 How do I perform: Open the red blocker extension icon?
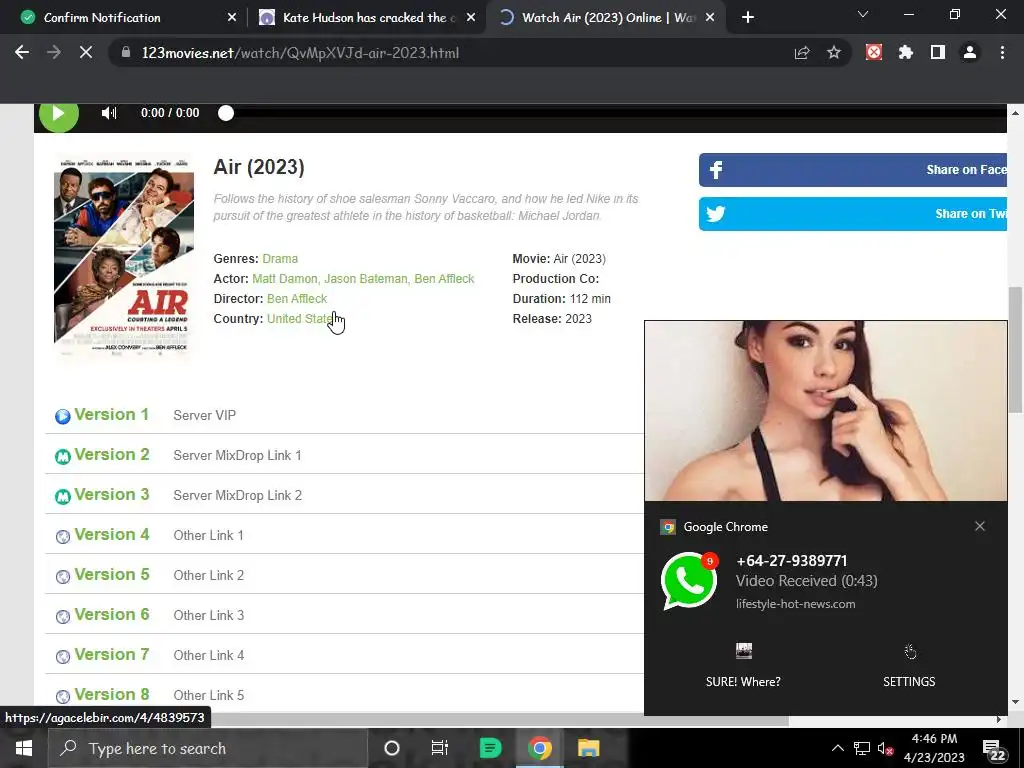tap(874, 52)
